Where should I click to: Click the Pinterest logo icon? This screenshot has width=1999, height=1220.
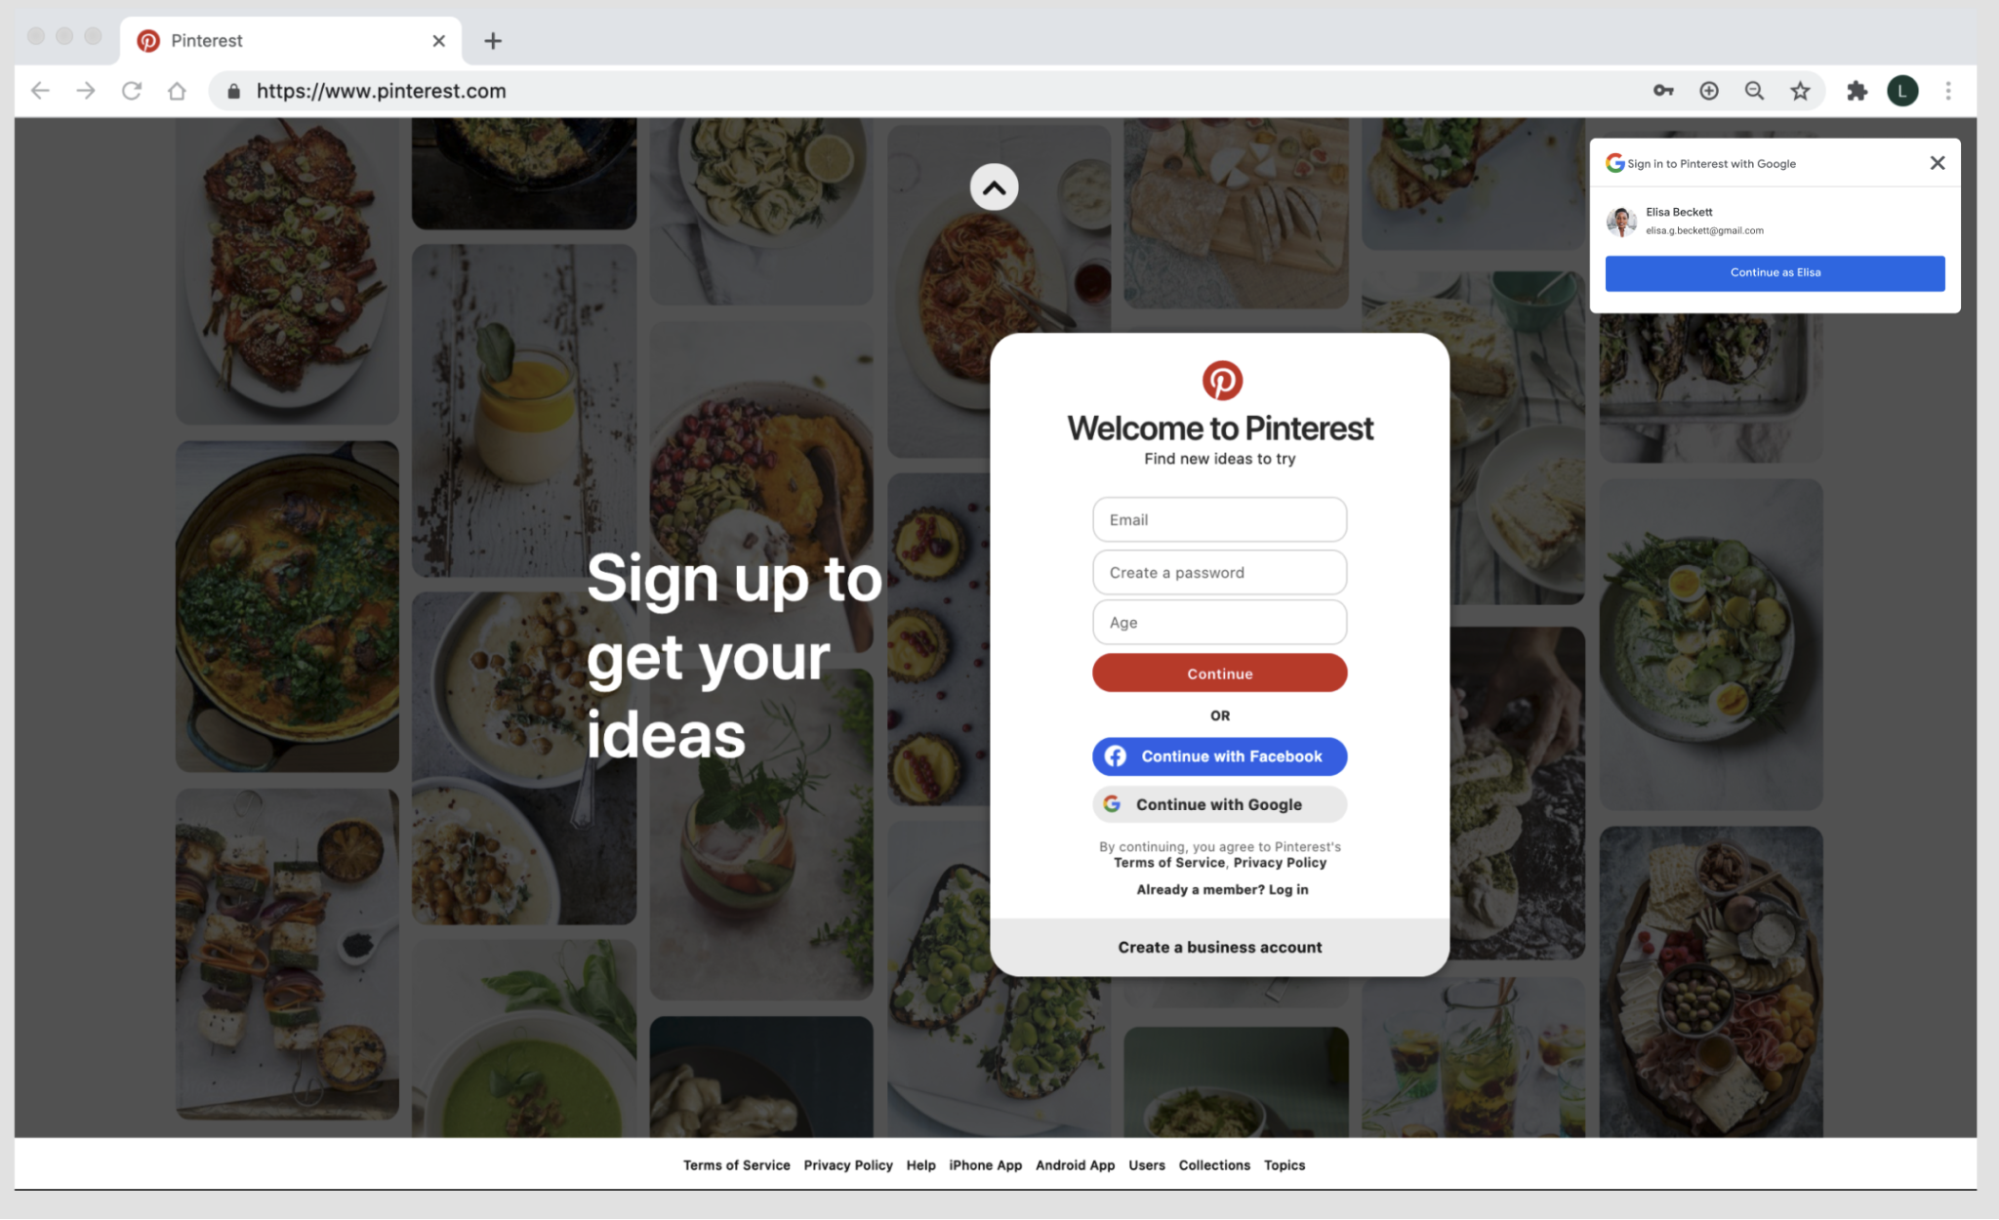click(x=1219, y=380)
